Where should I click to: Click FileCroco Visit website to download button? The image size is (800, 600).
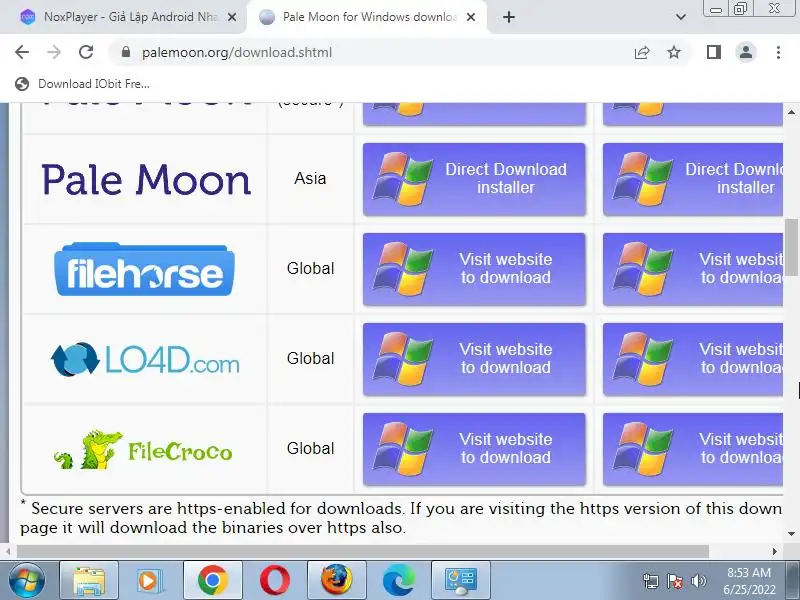tap(474, 449)
